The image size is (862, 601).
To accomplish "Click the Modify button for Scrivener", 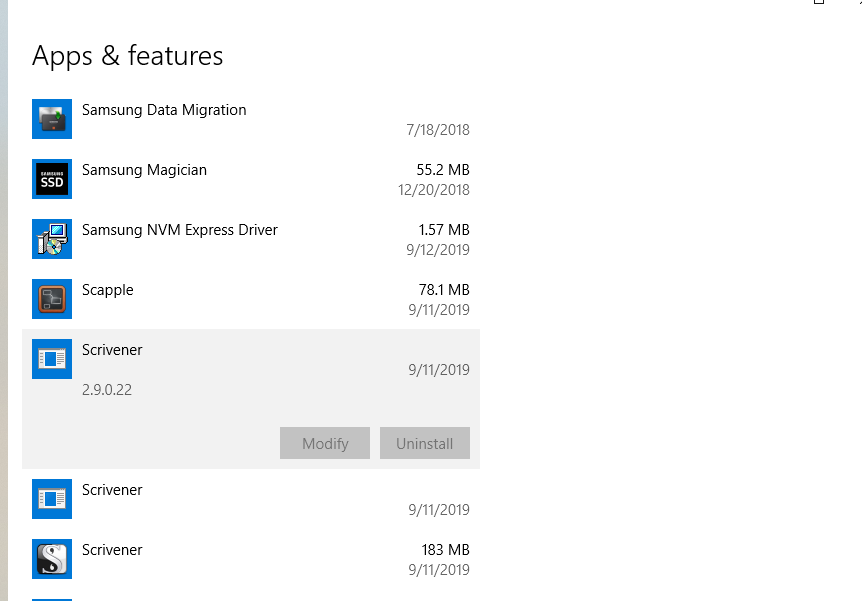I will pos(324,443).
